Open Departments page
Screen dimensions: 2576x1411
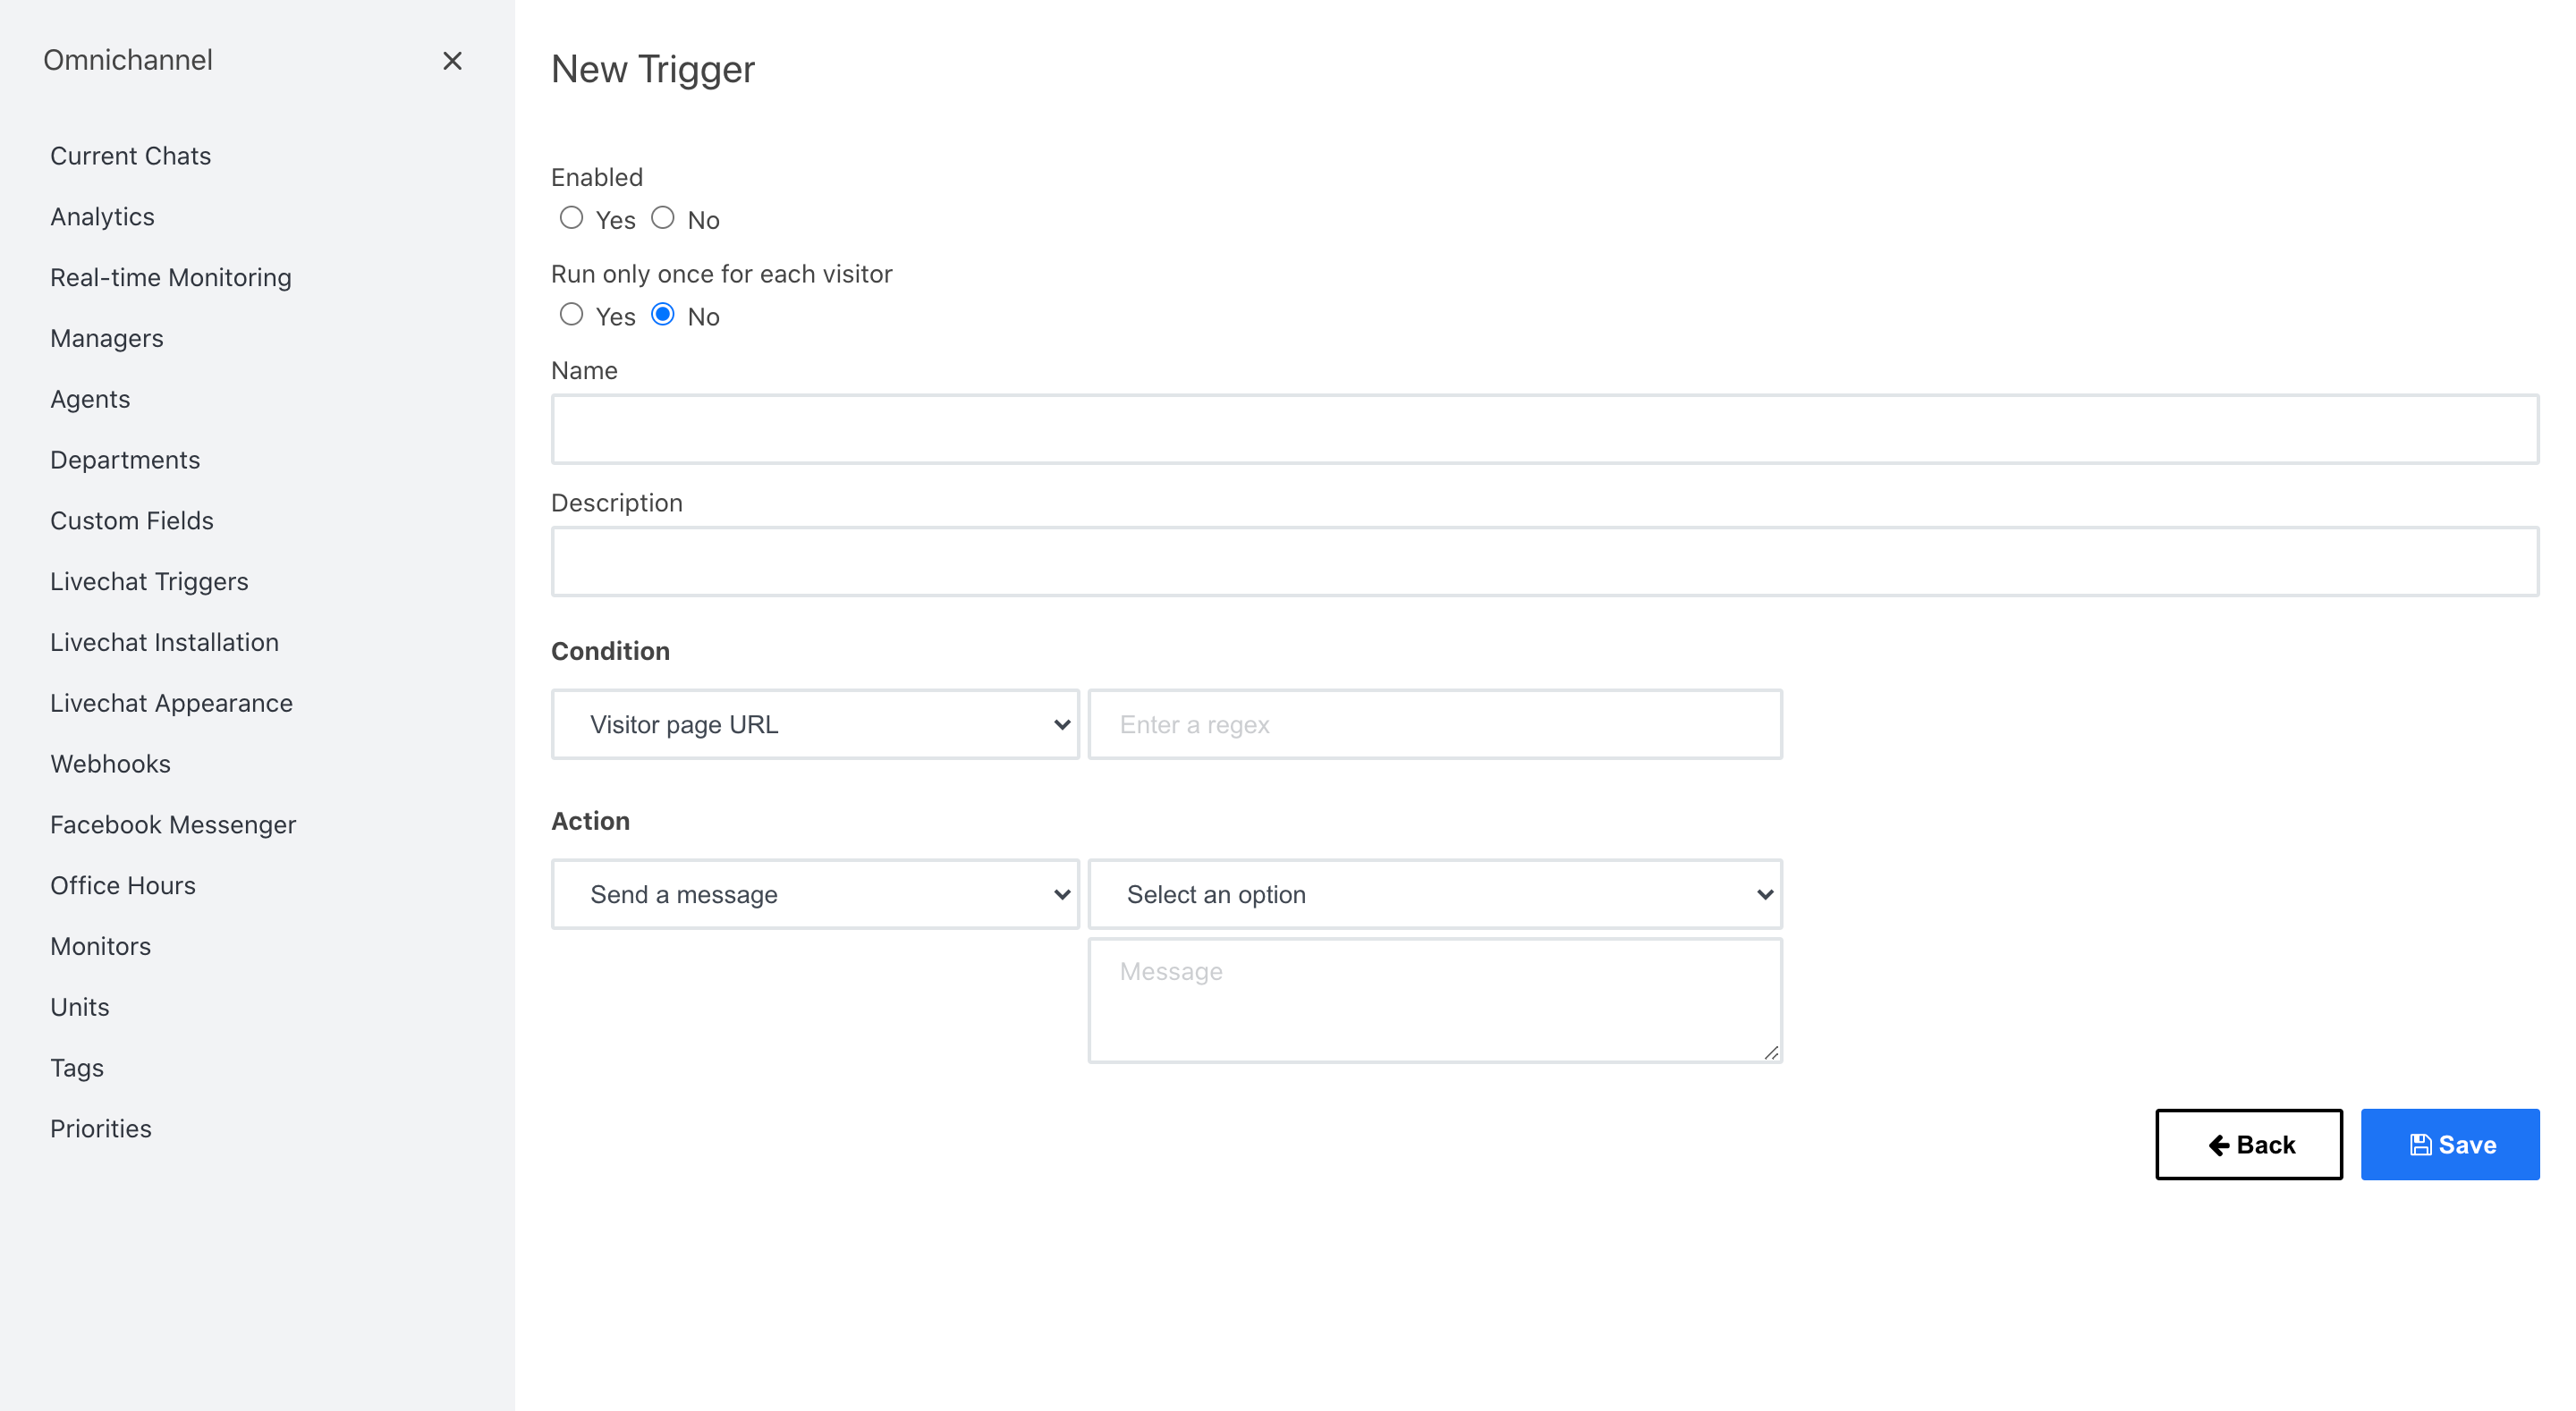125,460
